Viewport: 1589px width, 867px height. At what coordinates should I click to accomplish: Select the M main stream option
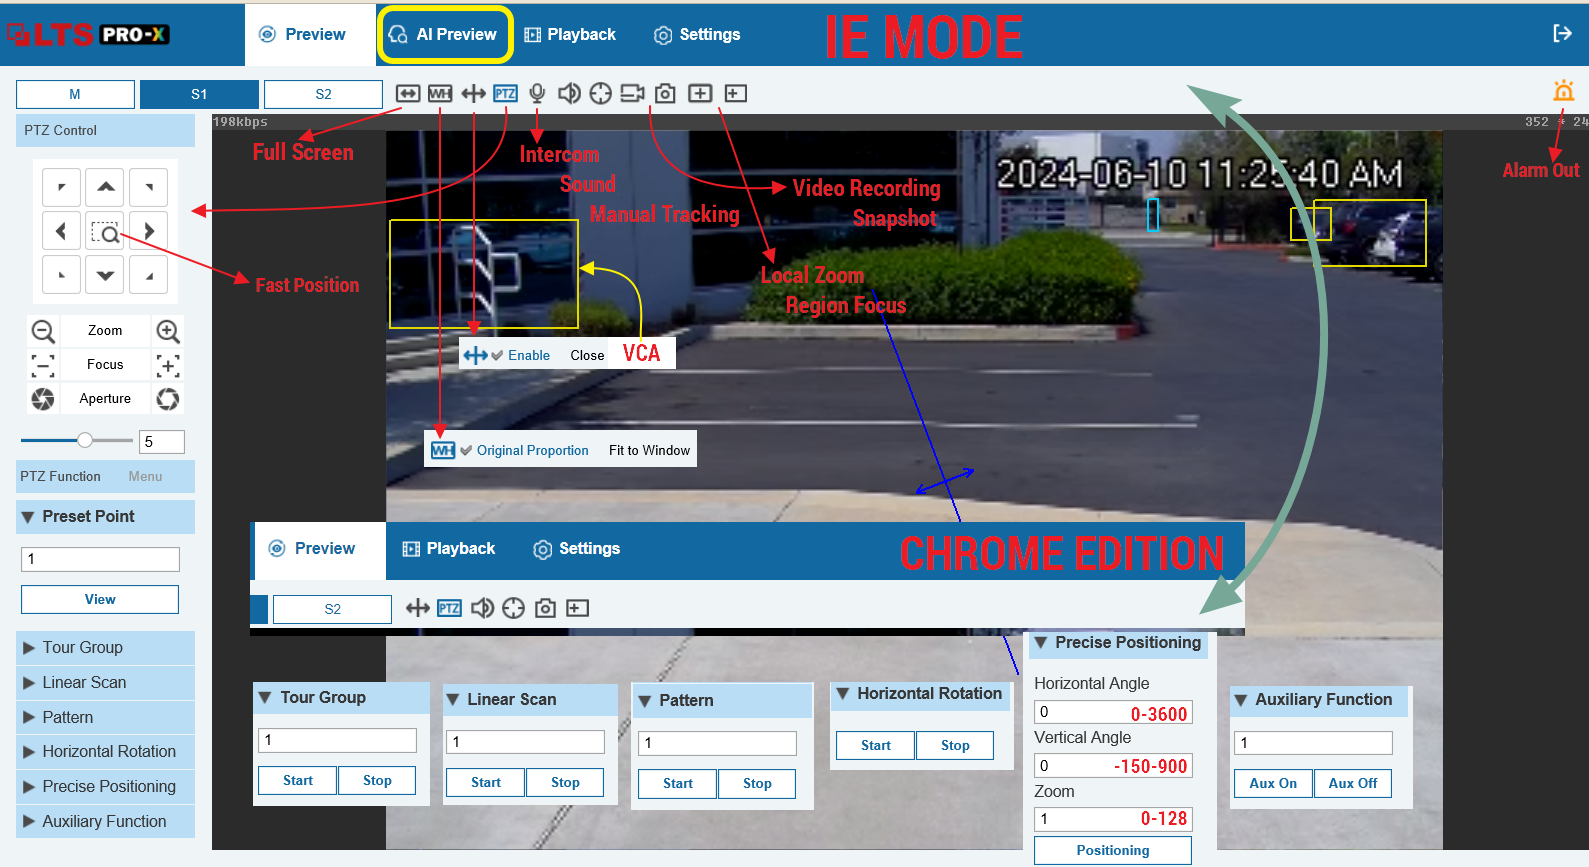(x=75, y=95)
